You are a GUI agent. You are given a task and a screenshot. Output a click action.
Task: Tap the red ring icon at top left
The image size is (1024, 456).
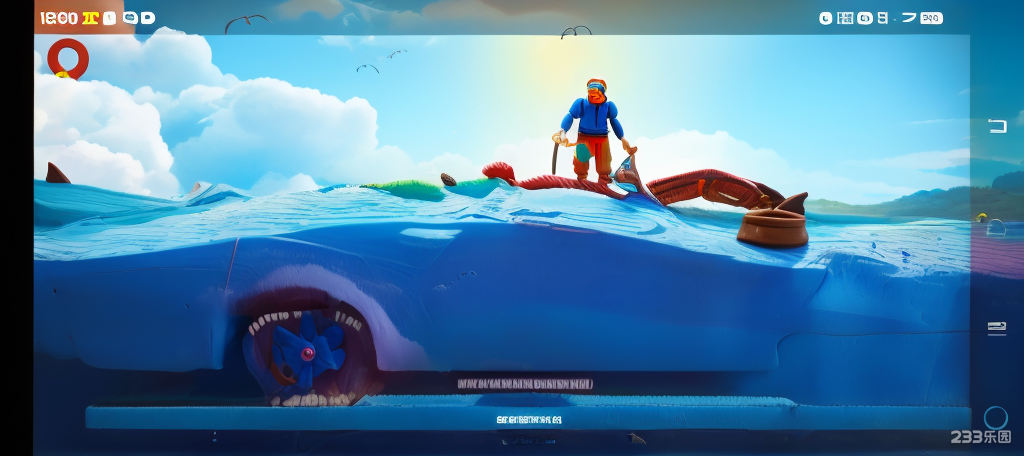(x=68, y=59)
